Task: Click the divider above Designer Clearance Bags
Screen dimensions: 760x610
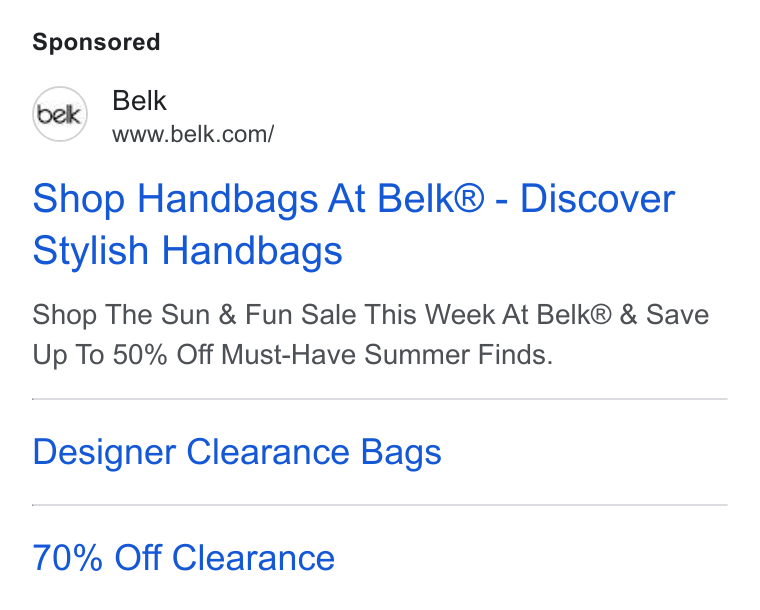Action: click(380, 399)
